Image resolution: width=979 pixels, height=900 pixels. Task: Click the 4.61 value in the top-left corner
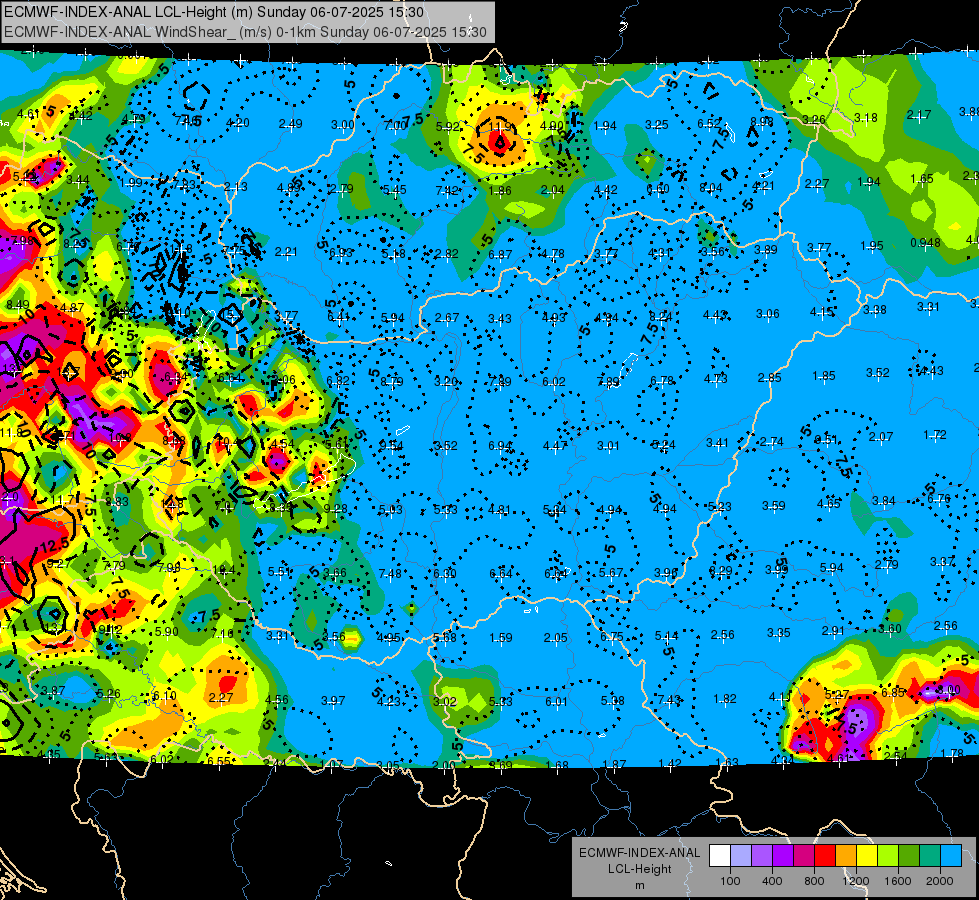coord(28,114)
